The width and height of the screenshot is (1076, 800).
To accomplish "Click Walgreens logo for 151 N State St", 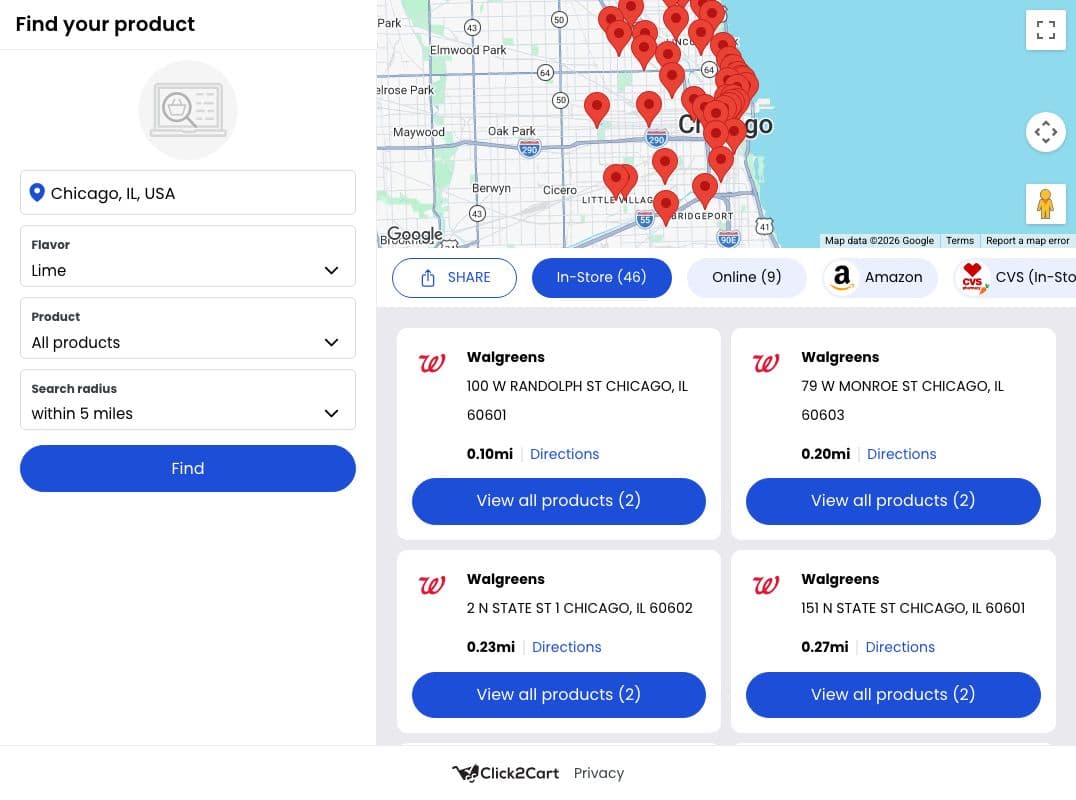I will (766, 585).
